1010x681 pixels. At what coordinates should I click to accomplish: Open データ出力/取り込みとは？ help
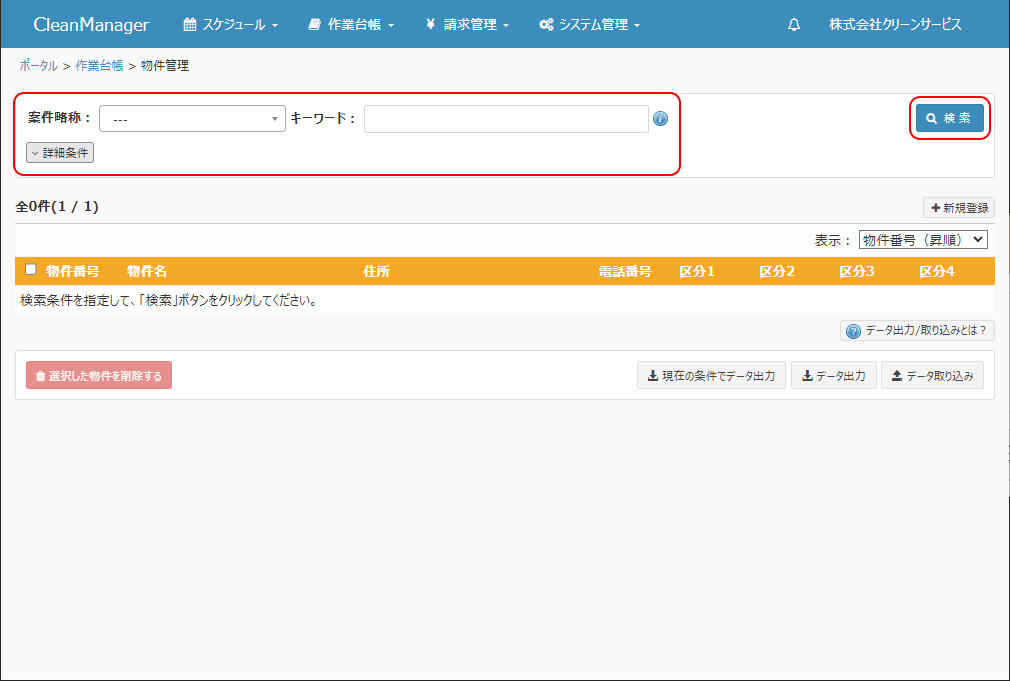(917, 331)
